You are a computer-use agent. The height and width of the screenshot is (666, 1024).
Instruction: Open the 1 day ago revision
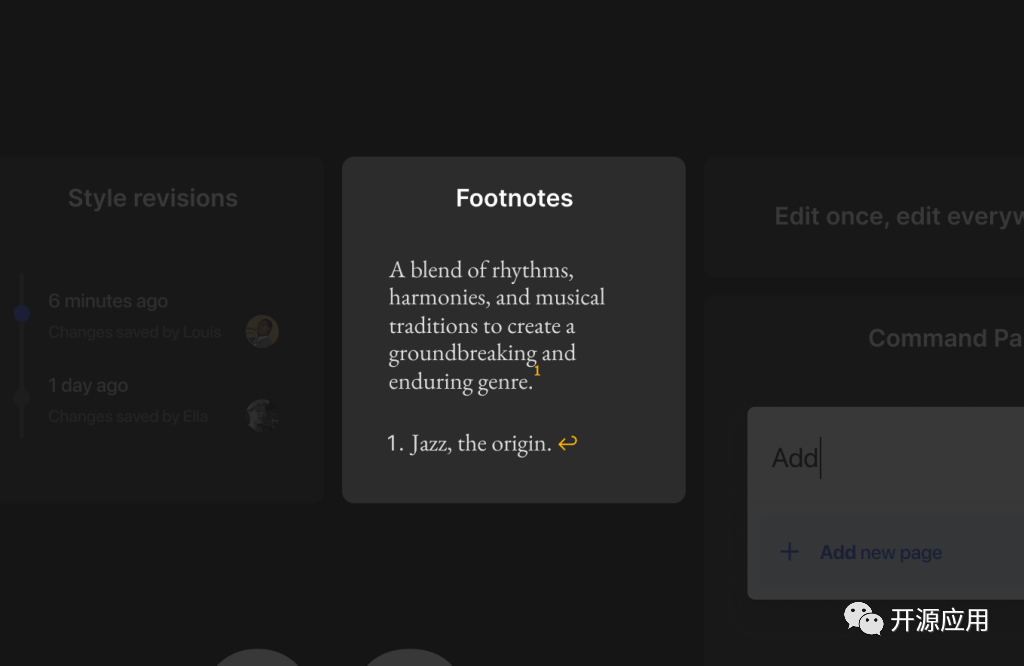(x=88, y=385)
